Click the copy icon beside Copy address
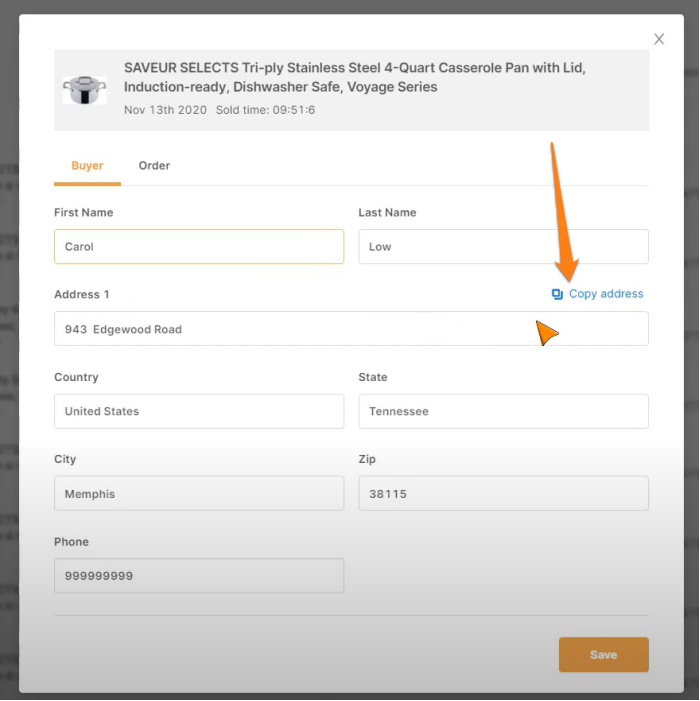 coord(557,294)
